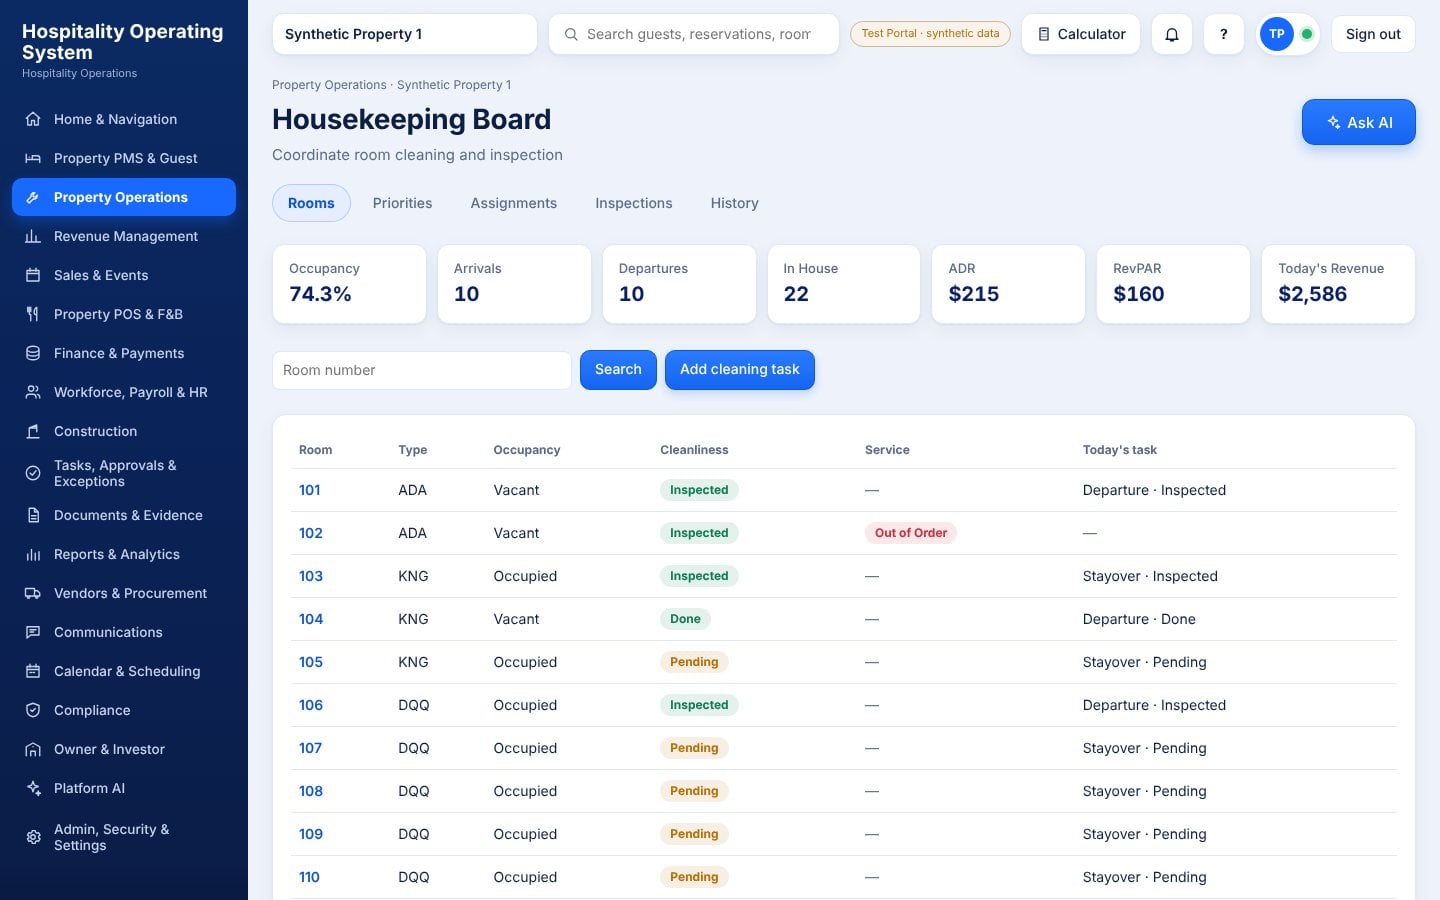This screenshot has height=900, width=1440.
Task: Click the magnifier icon in global search
Action: [571, 34]
